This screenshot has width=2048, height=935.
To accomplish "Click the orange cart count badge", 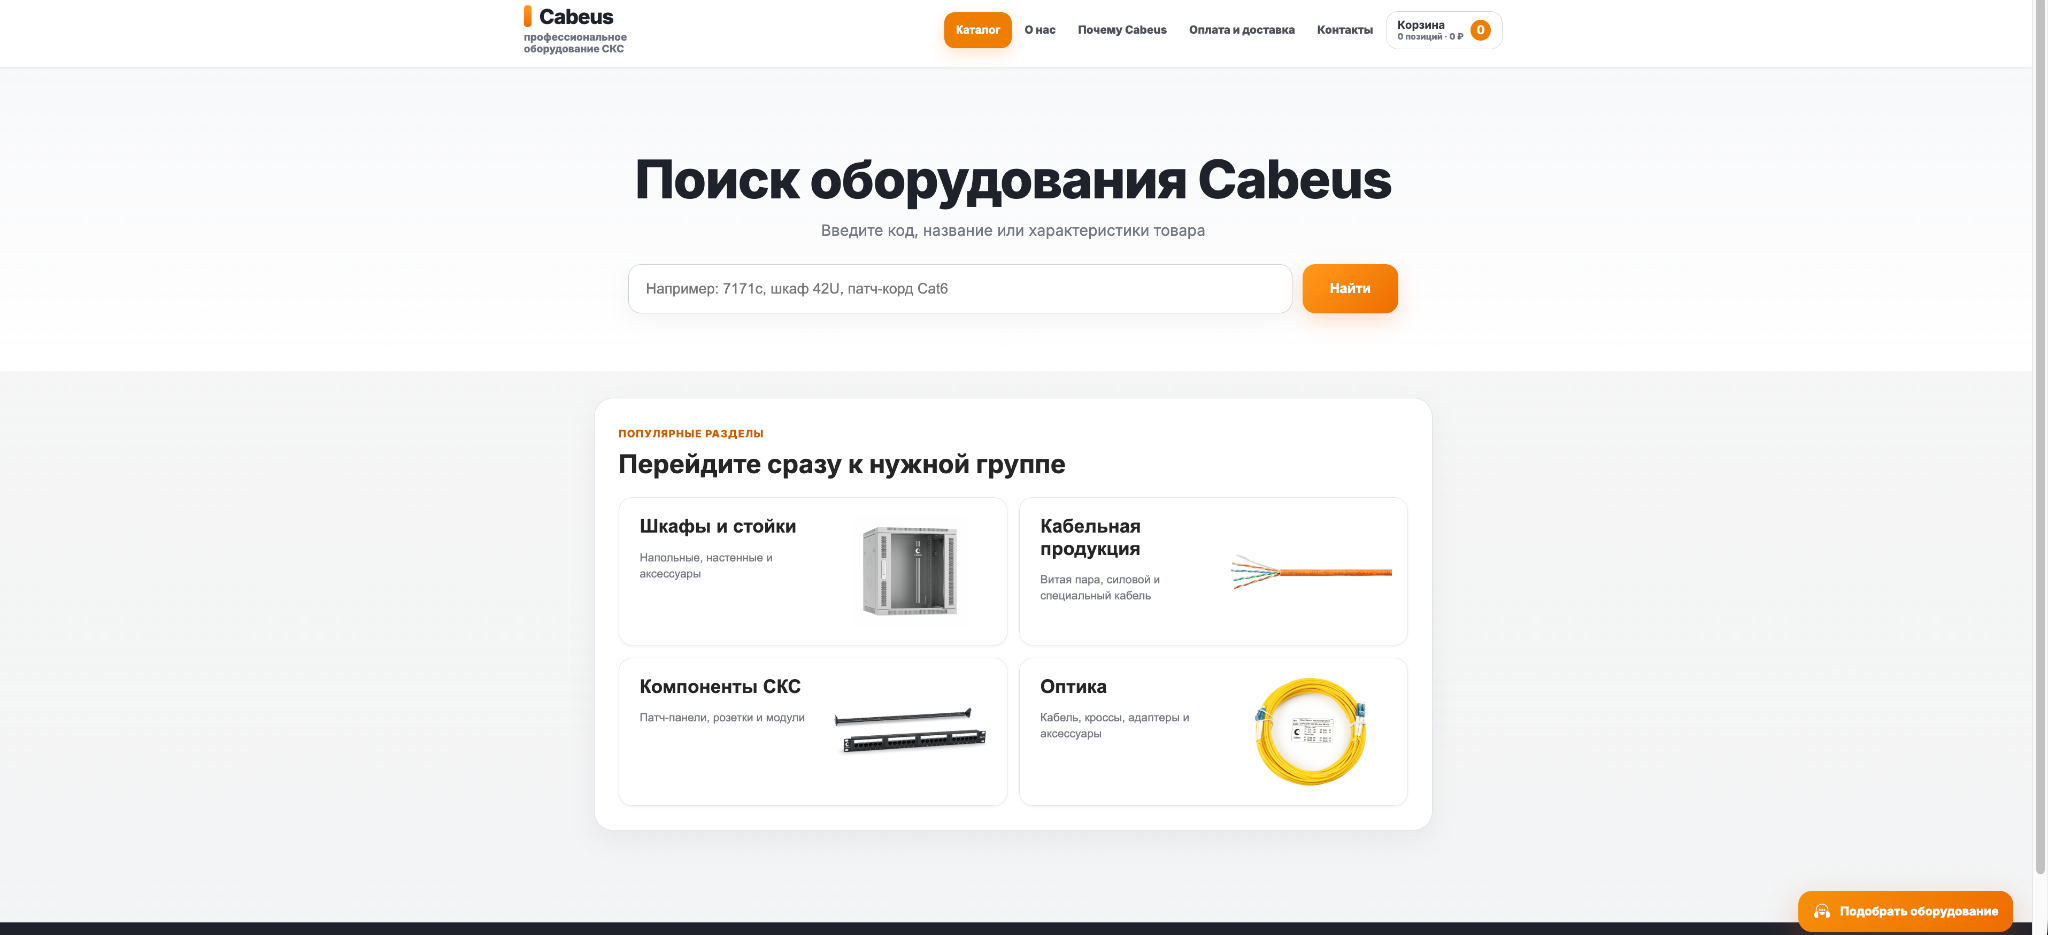I will click(1480, 30).
